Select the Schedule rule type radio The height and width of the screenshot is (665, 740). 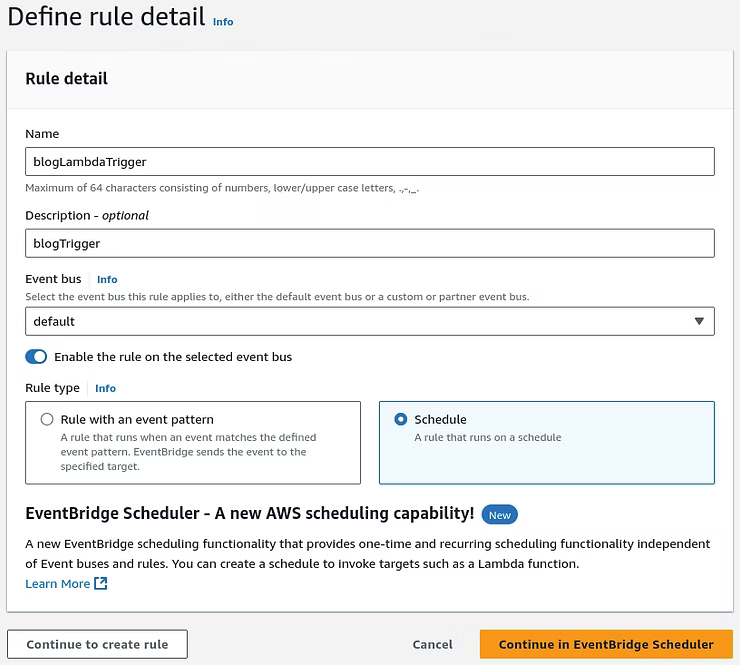point(400,419)
